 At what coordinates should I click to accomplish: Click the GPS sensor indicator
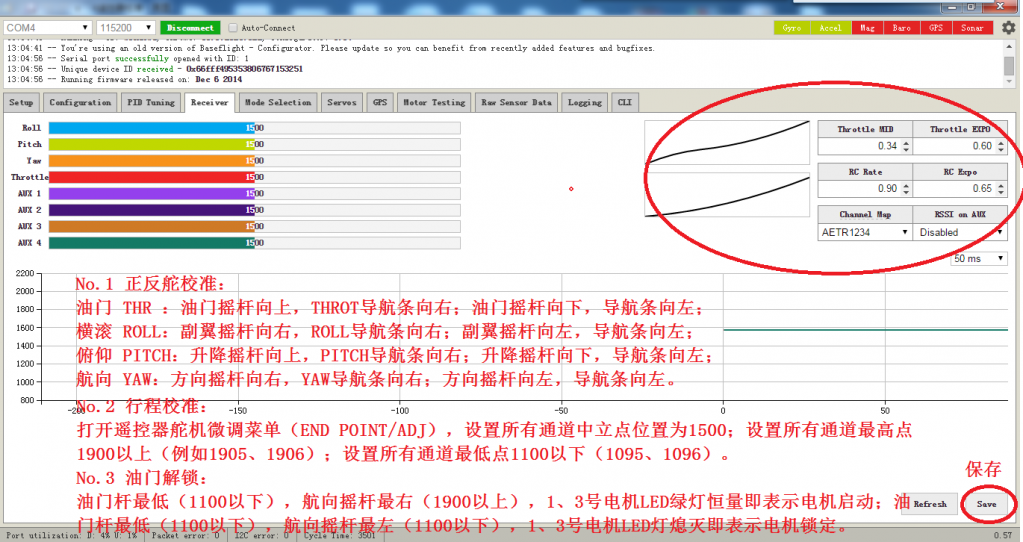click(936, 27)
